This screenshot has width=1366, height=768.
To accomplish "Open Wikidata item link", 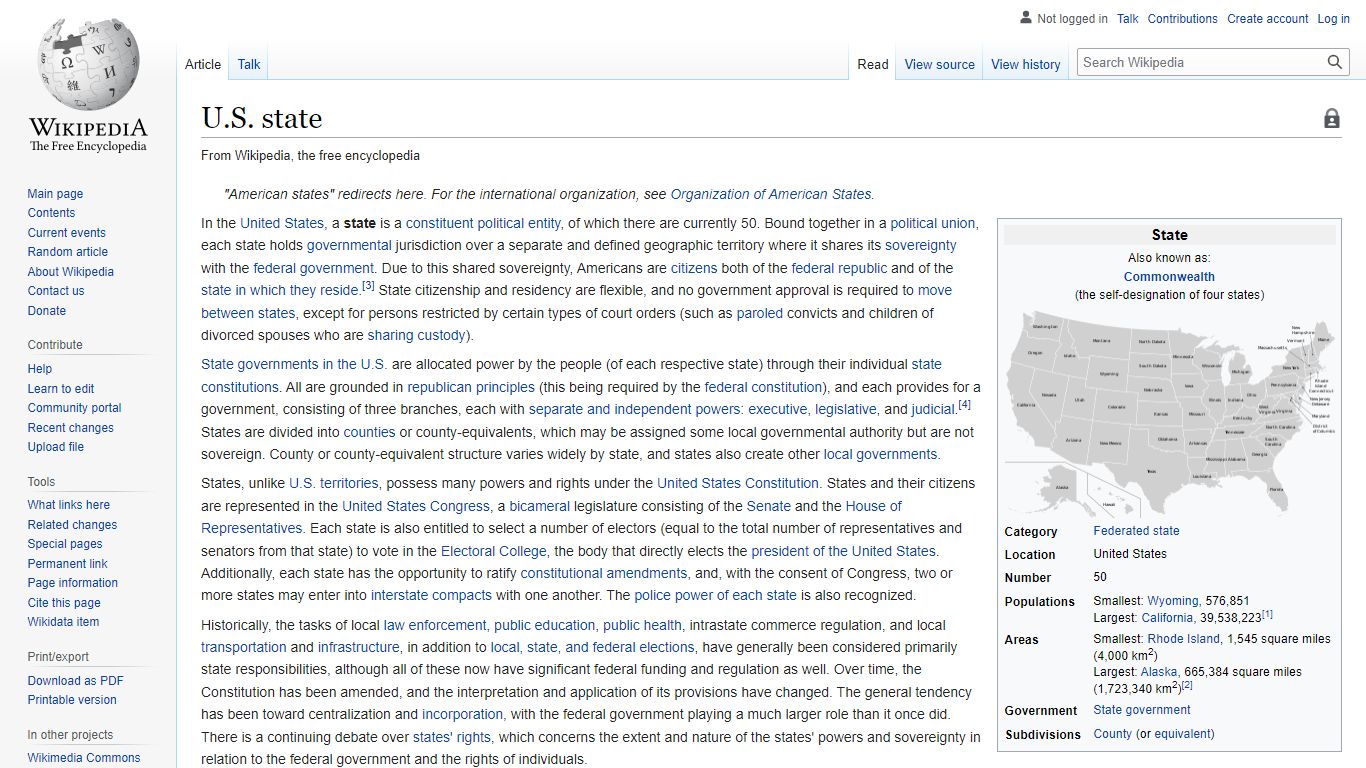I will (x=64, y=622).
